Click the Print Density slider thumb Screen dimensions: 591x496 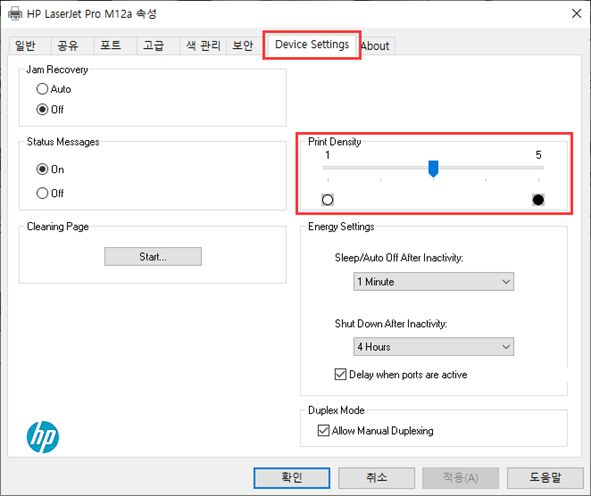click(433, 168)
